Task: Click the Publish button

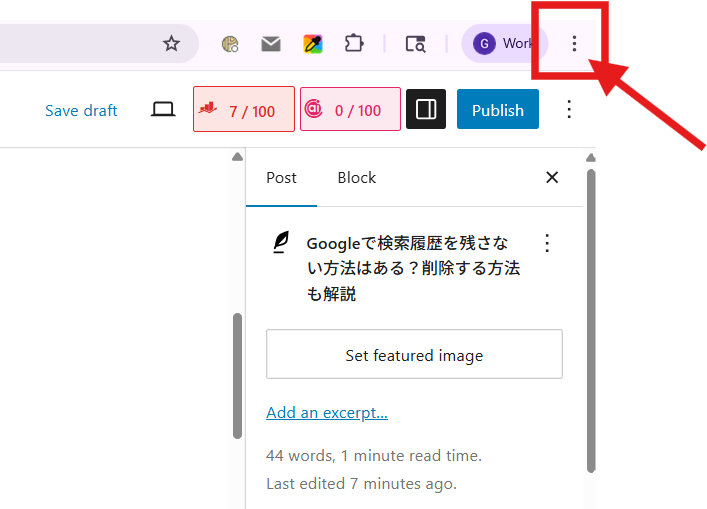Action: pos(498,109)
